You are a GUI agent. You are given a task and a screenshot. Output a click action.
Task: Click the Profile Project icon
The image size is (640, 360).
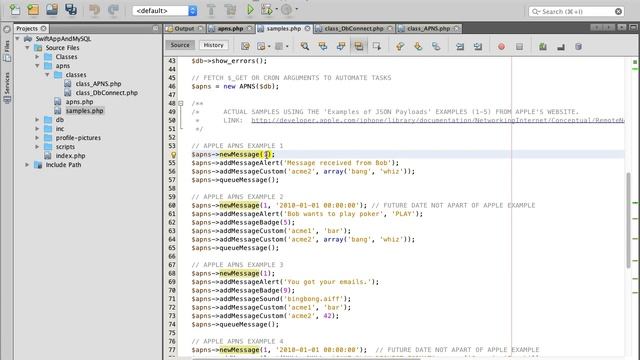pos(287,9)
